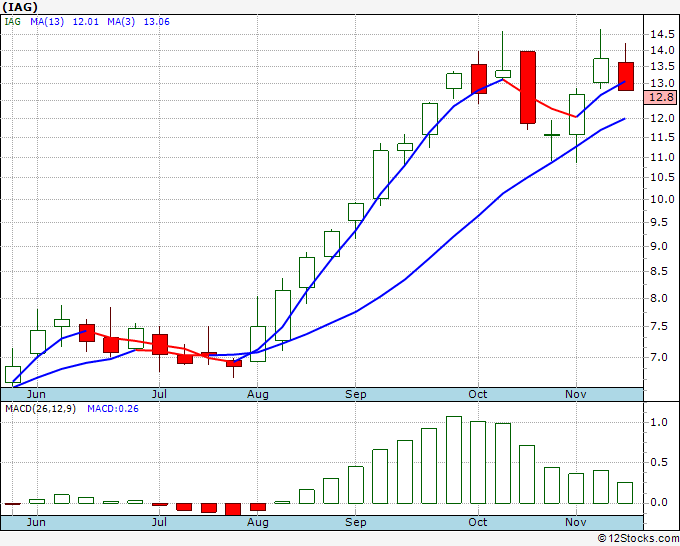
Task: Select the MA(13) legend label
Action: tap(47, 22)
